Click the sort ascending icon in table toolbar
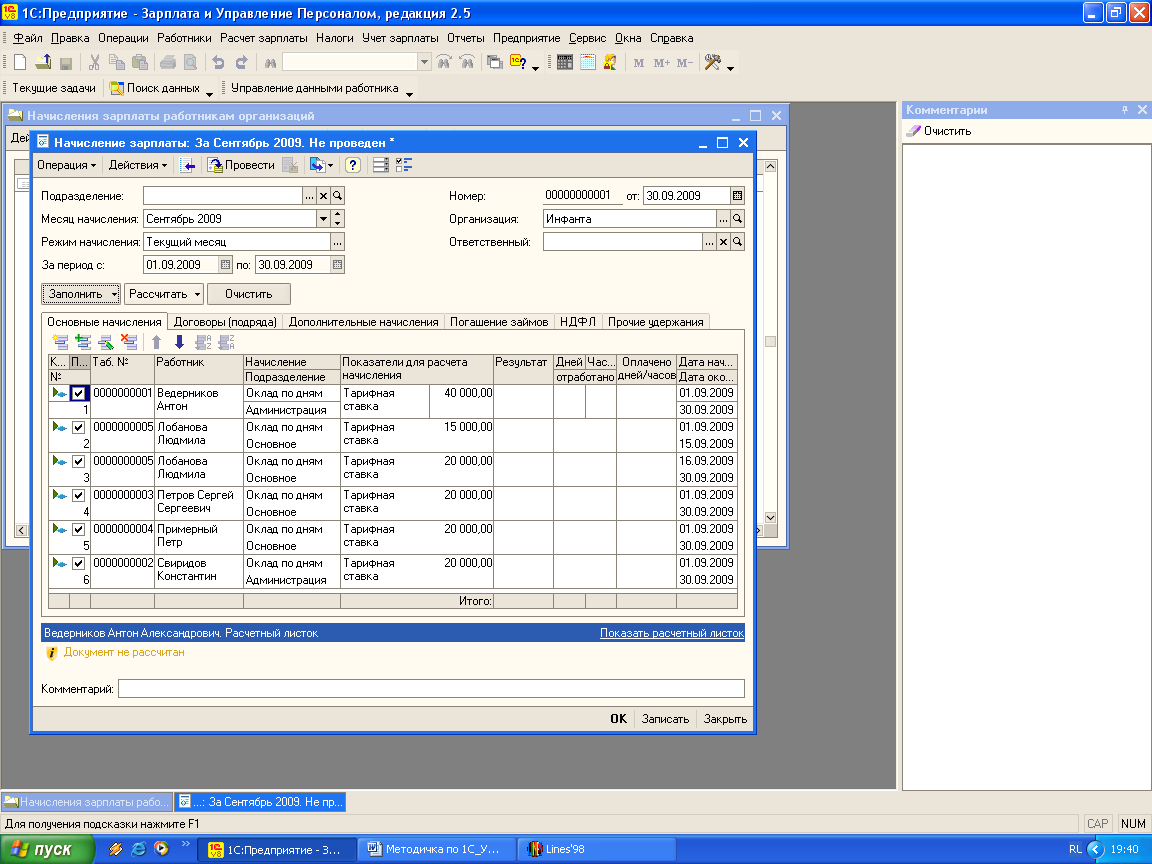 204,342
